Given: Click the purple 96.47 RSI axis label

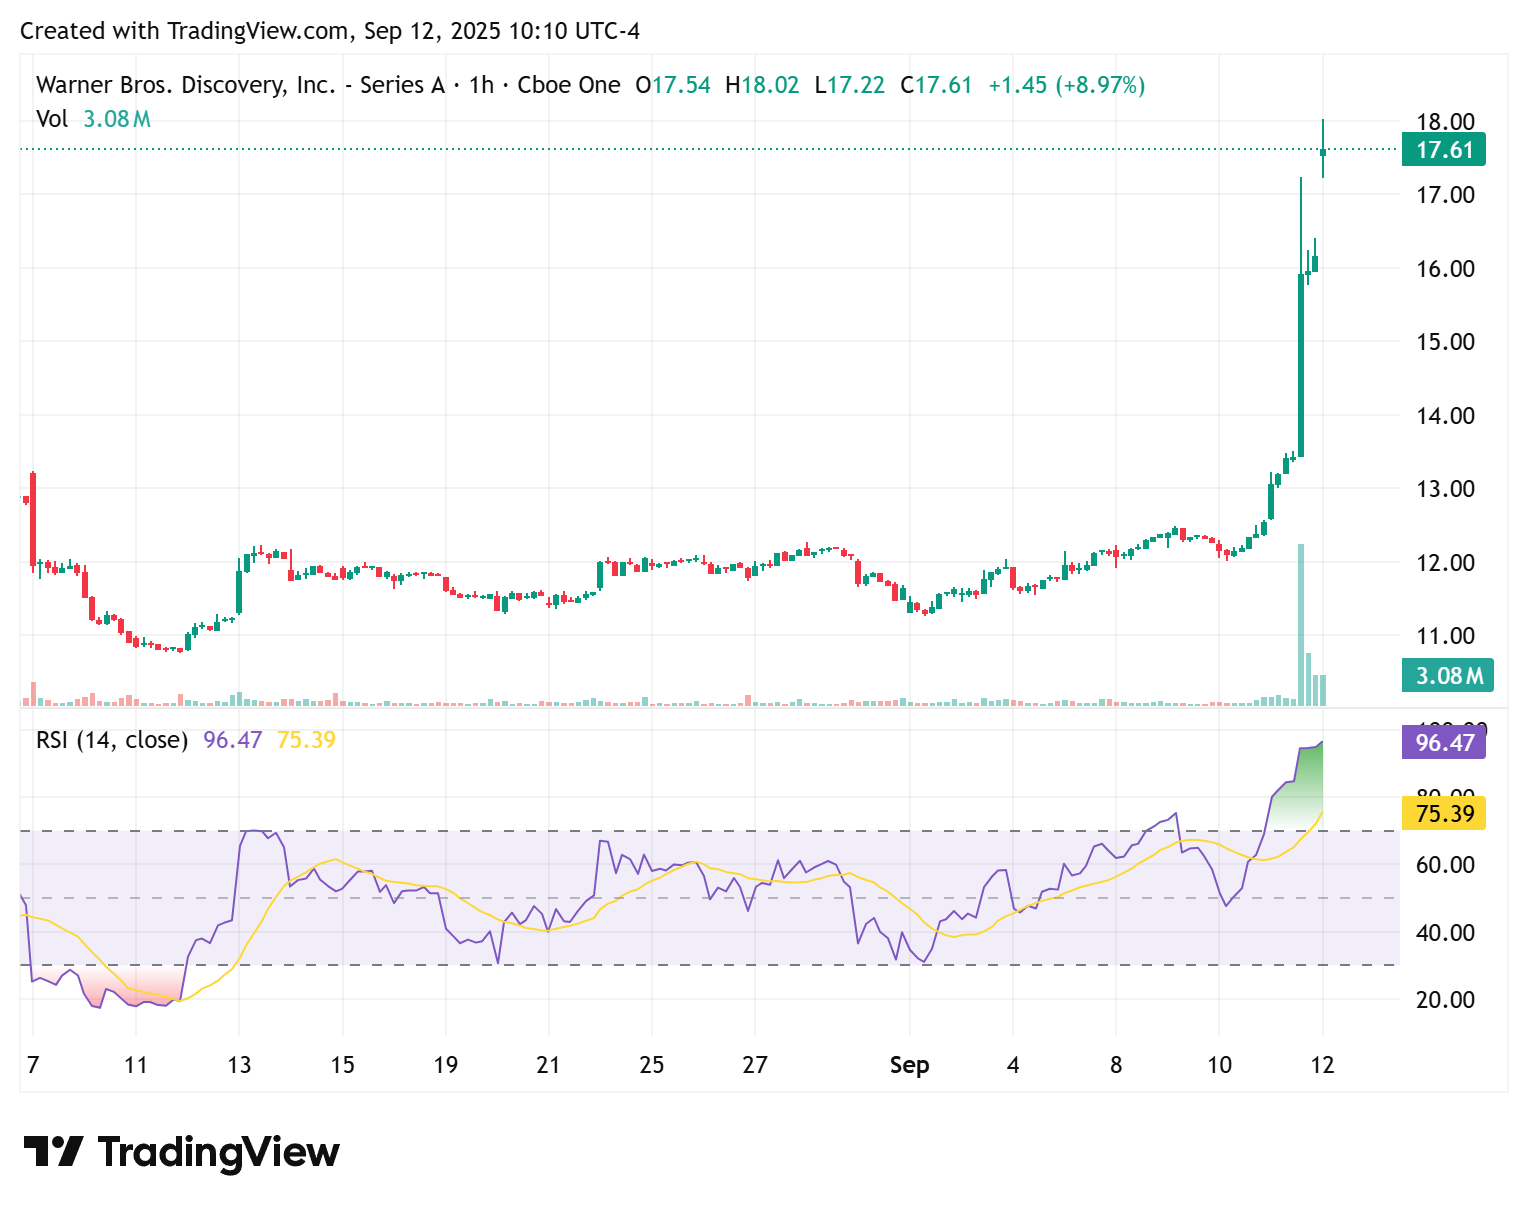Looking at the screenshot, I should (x=1444, y=743).
